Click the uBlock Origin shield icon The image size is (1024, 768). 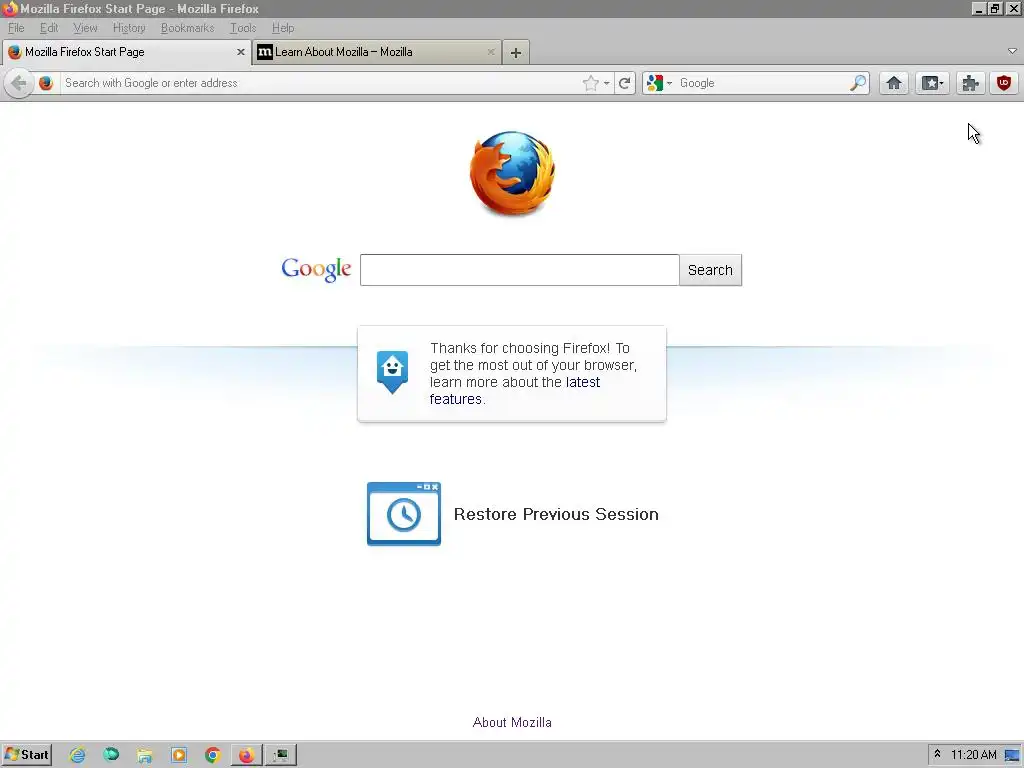coord(1004,83)
